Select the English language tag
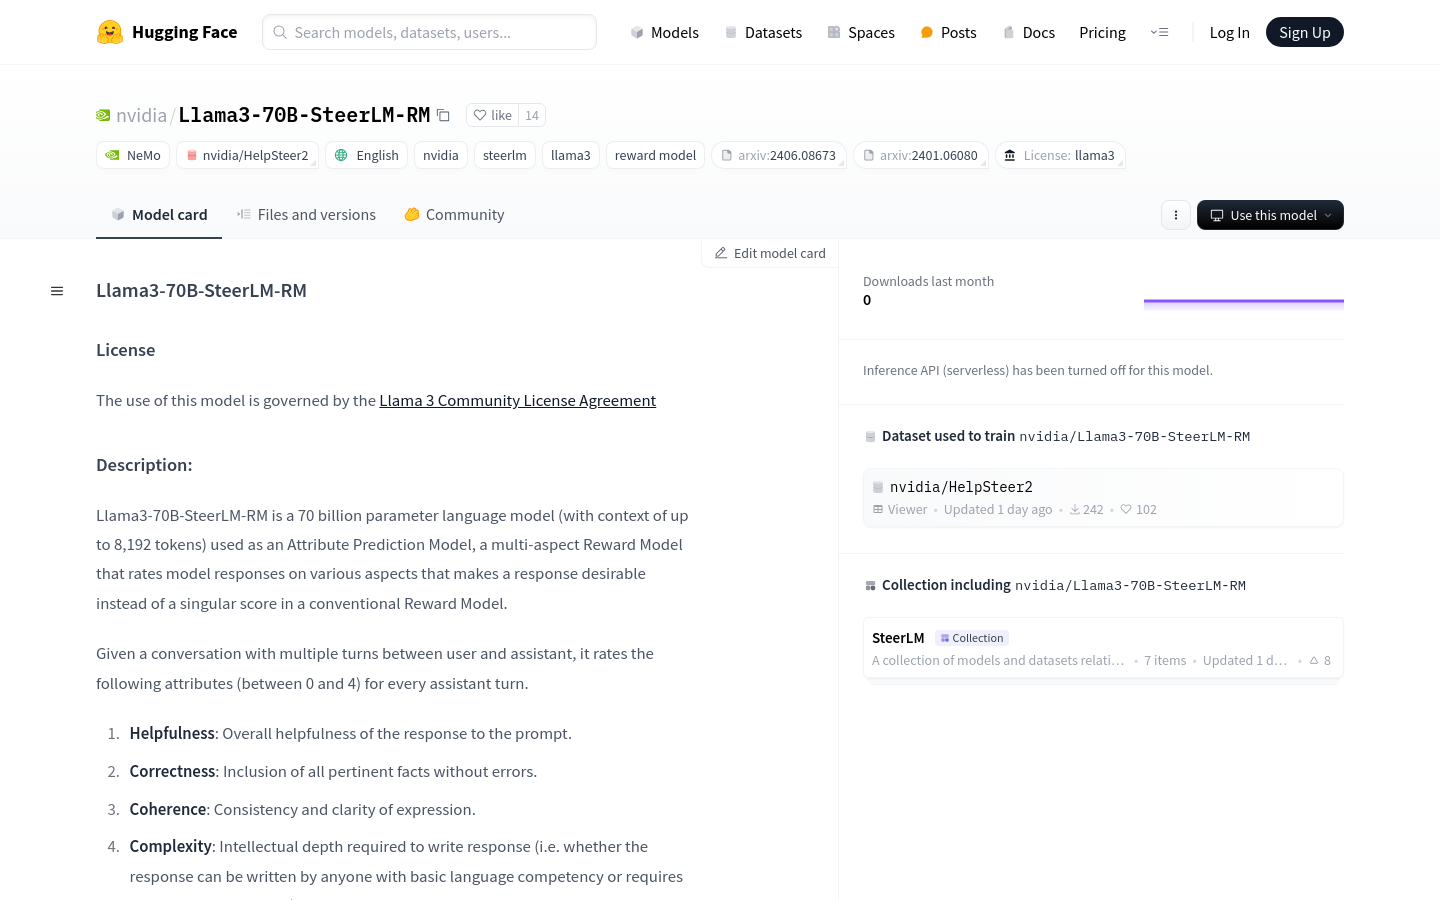The height and width of the screenshot is (900, 1440). coord(366,155)
